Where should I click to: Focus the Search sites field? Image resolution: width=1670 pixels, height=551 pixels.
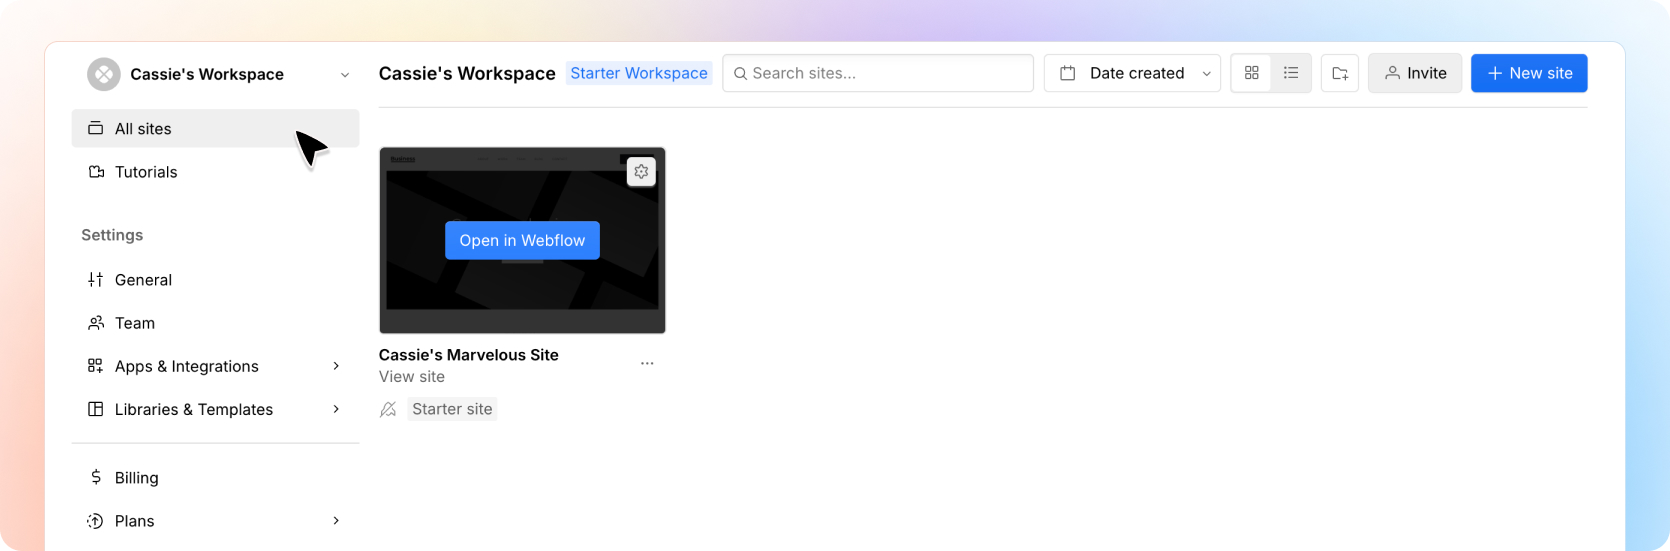(878, 73)
